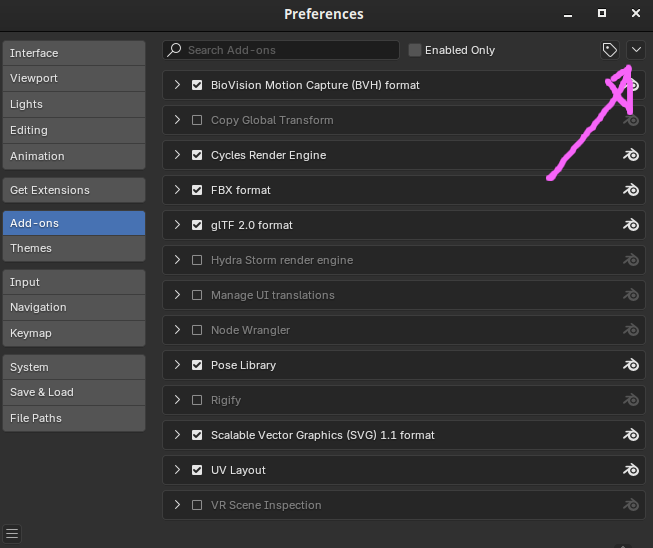Click the Blender logo icon on Cycles Render Engine row
653x548 pixels.
tap(631, 155)
